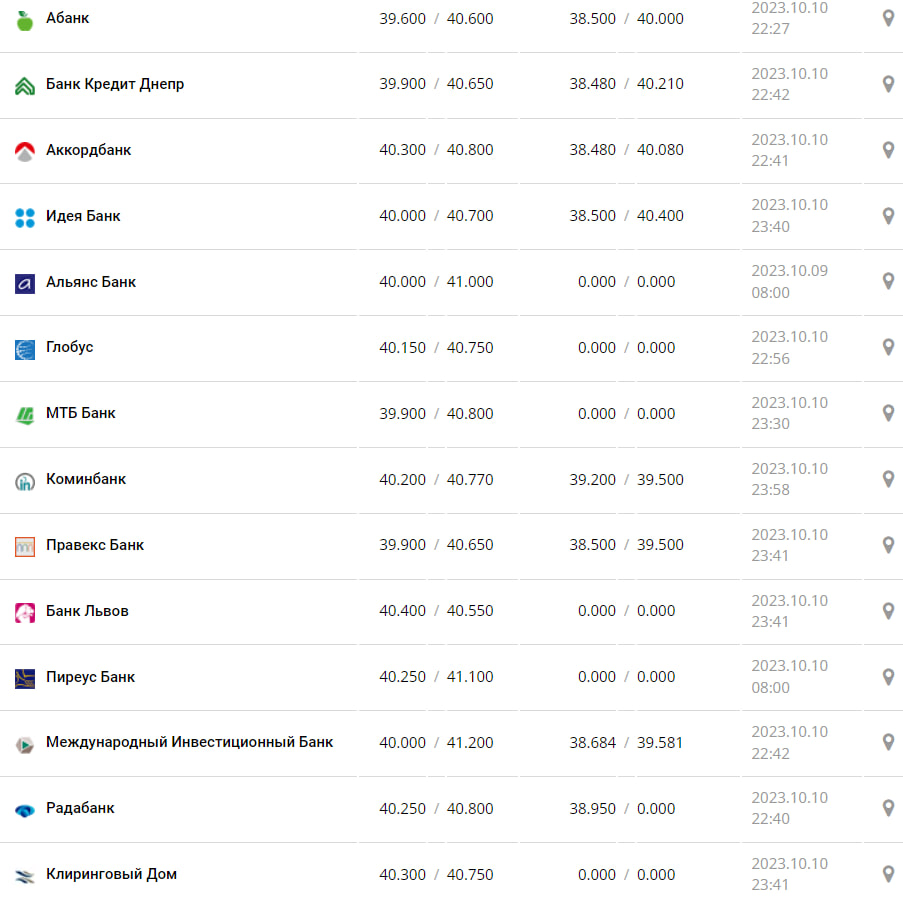Click the Пиреус Банк logo icon
This screenshot has width=903, height=903.
(25, 678)
